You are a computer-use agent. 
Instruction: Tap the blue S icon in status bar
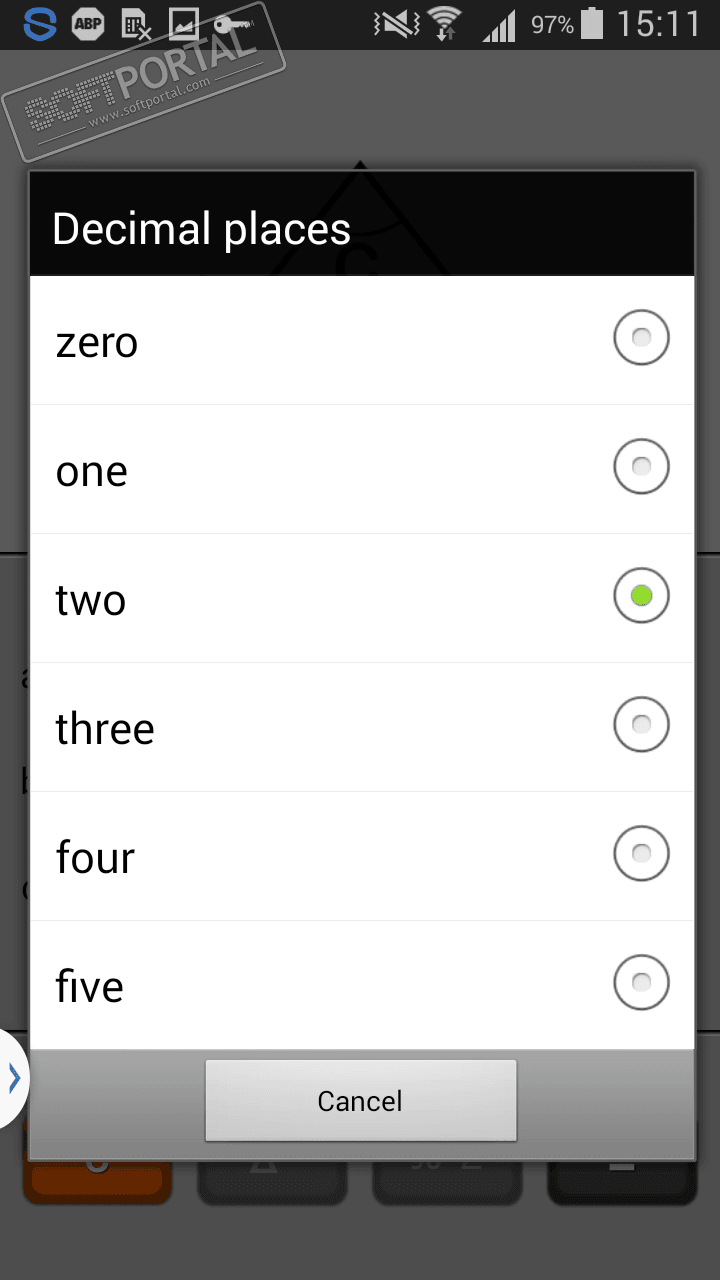click(40, 24)
